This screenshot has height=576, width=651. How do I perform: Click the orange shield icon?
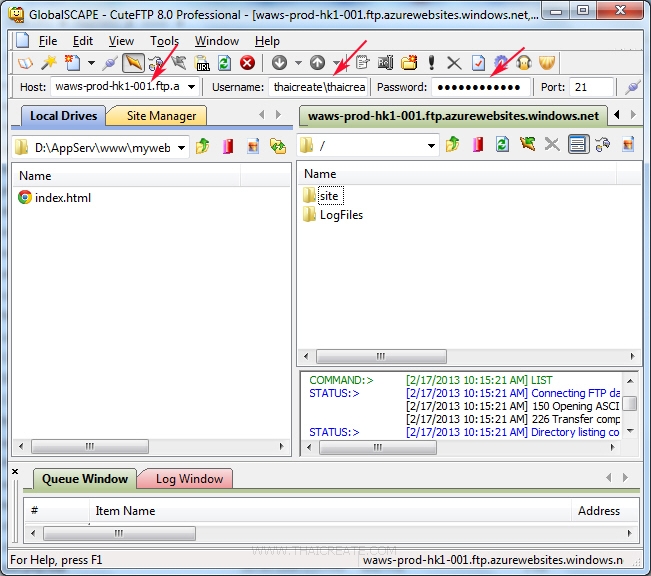point(547,63)
